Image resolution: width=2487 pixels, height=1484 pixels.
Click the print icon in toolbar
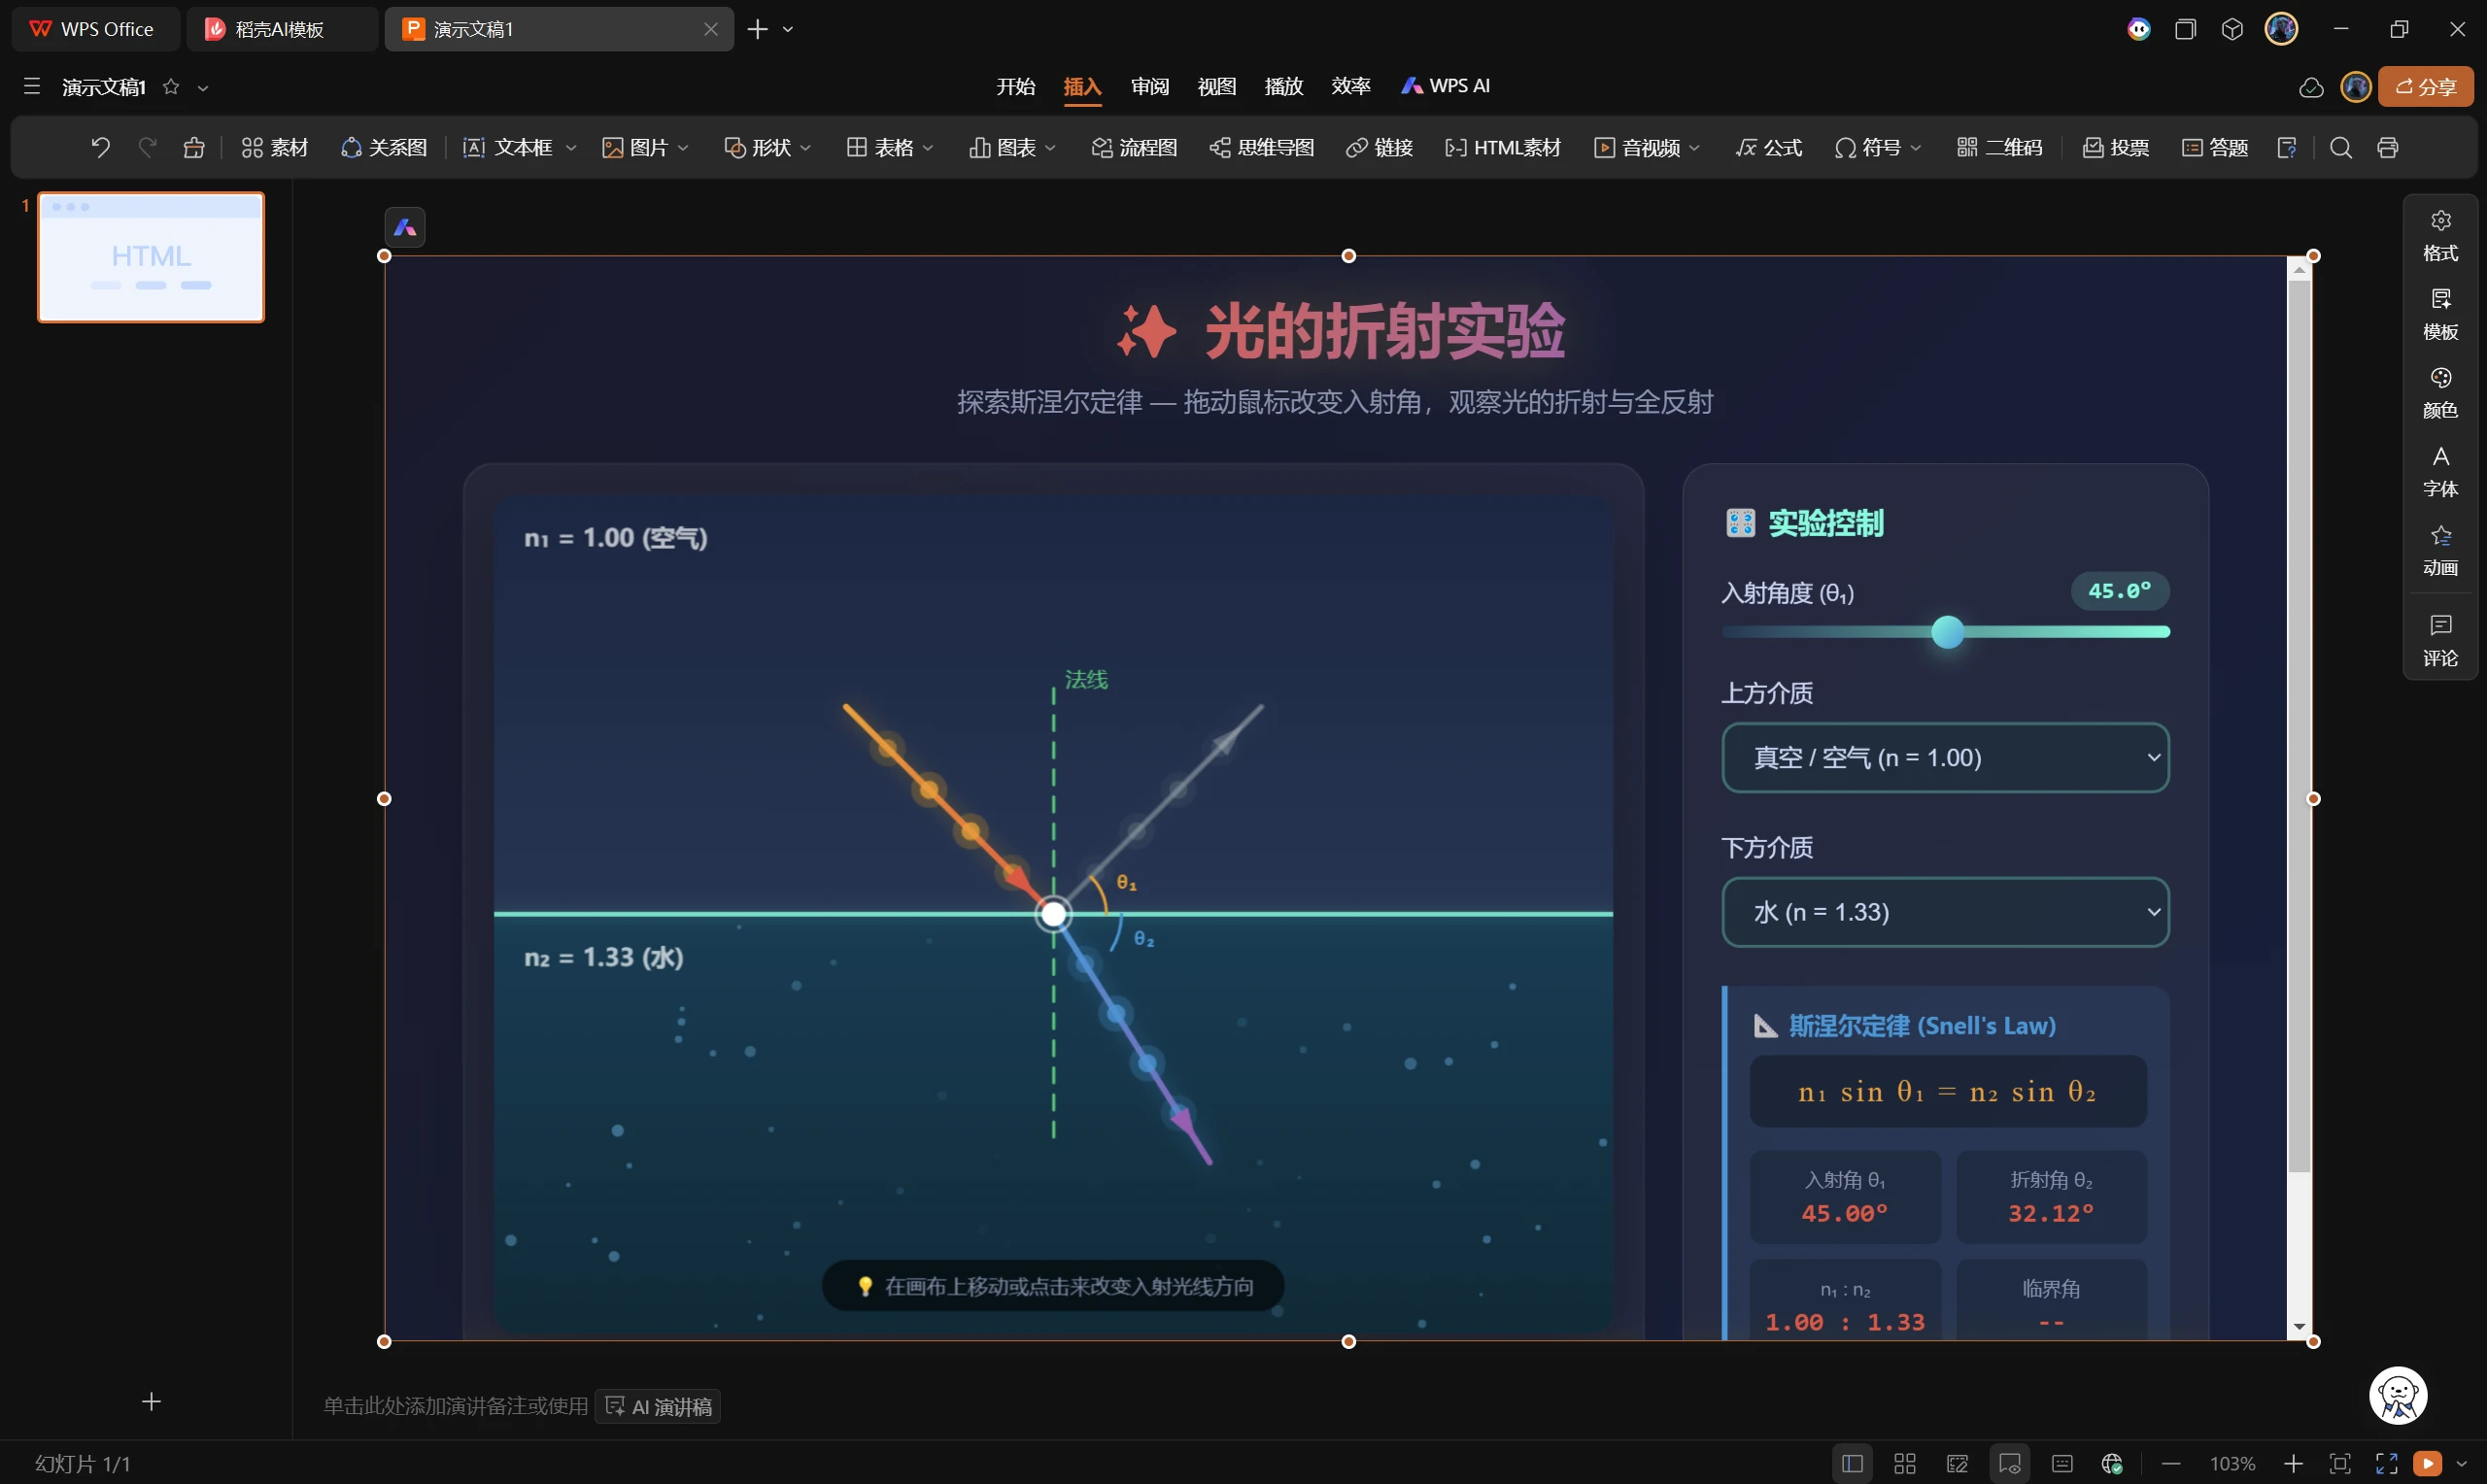tap(2388, 148)
